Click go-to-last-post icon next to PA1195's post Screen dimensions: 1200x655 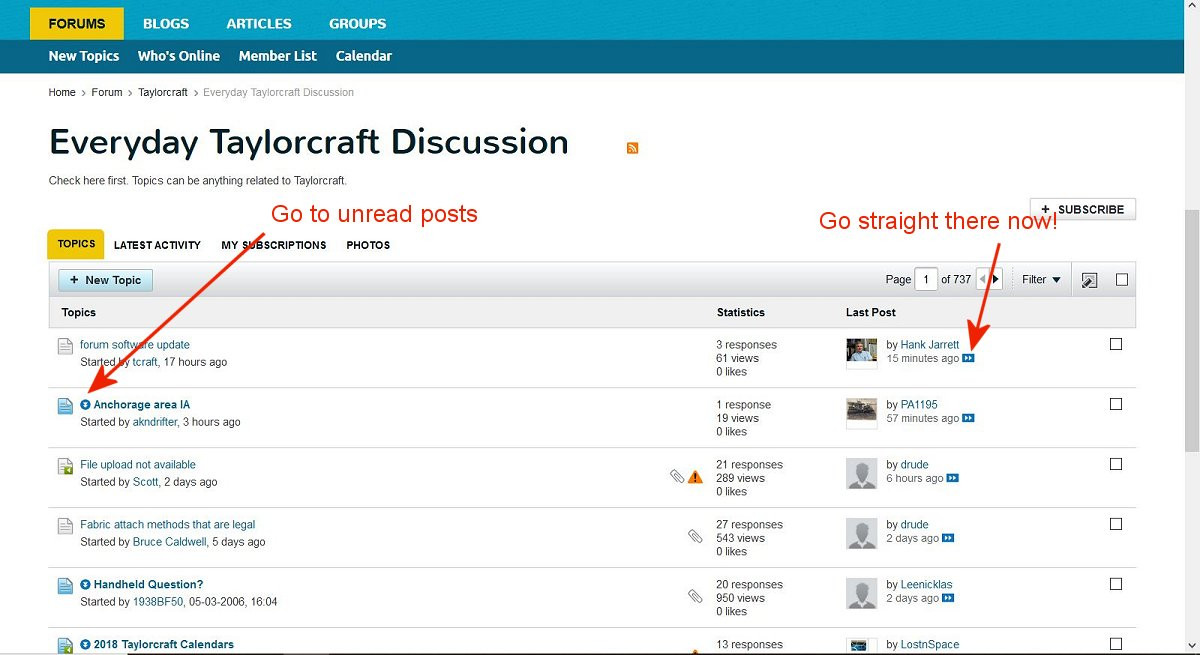[968, 418]
